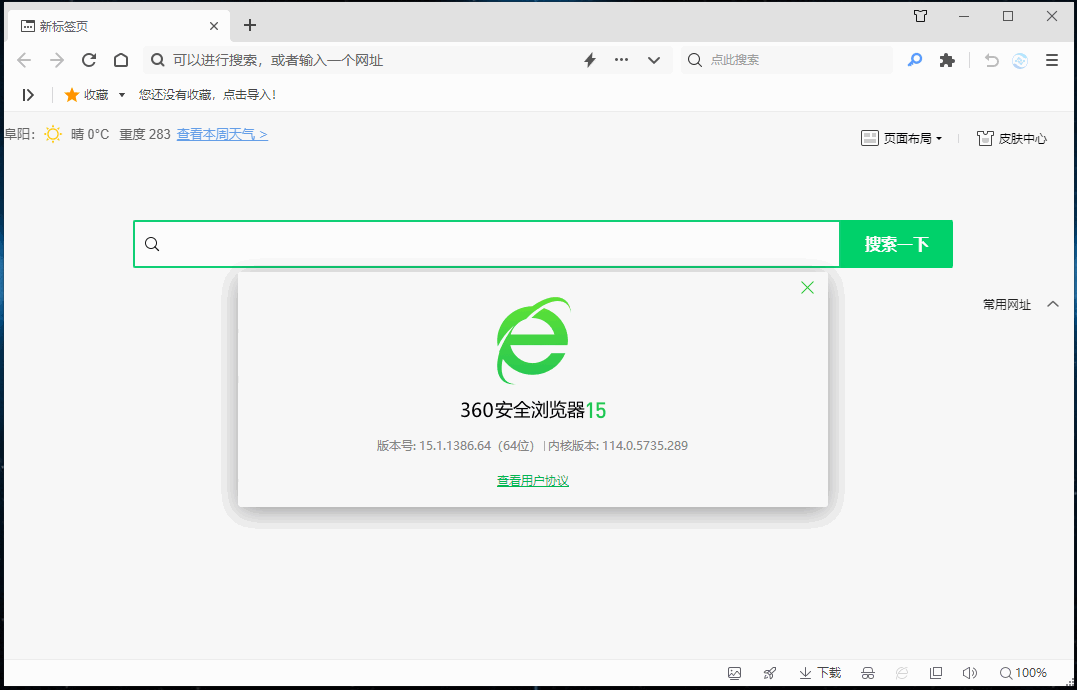Click the sunny weather icon

pyautogui.click(x=53, y=134)
